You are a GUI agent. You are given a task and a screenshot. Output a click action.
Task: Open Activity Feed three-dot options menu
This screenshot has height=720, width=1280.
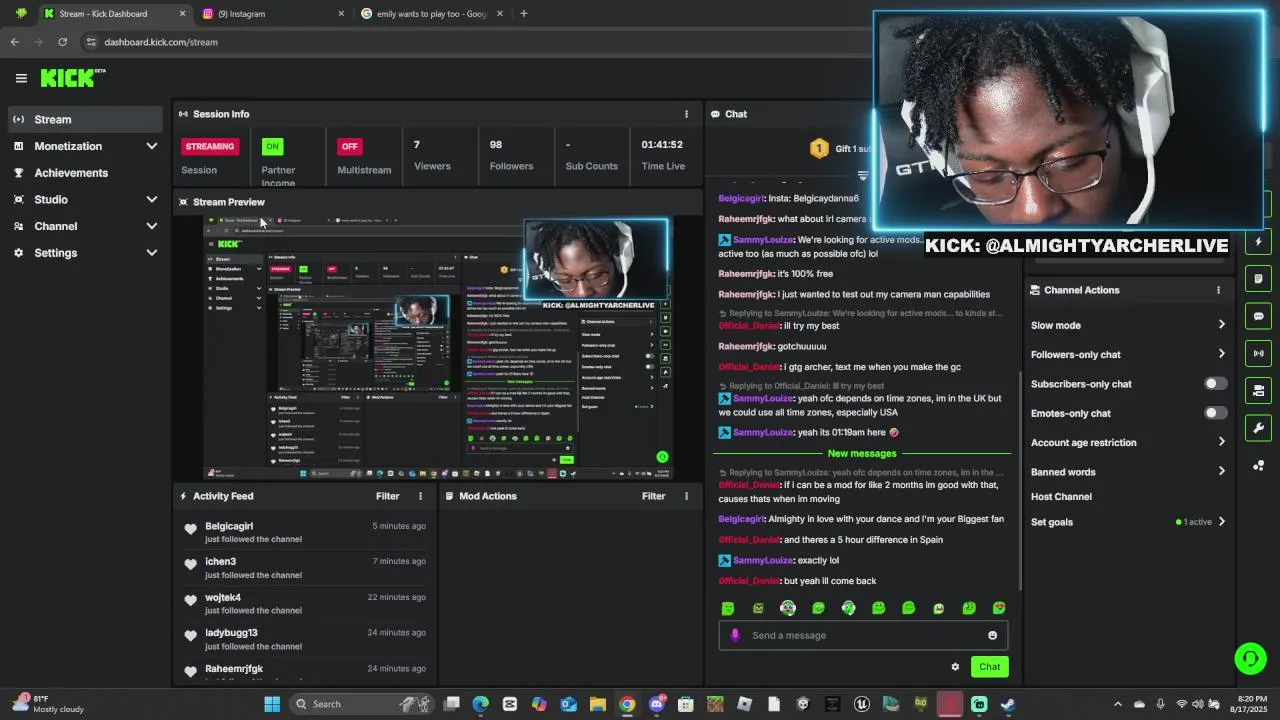point(420,496)
